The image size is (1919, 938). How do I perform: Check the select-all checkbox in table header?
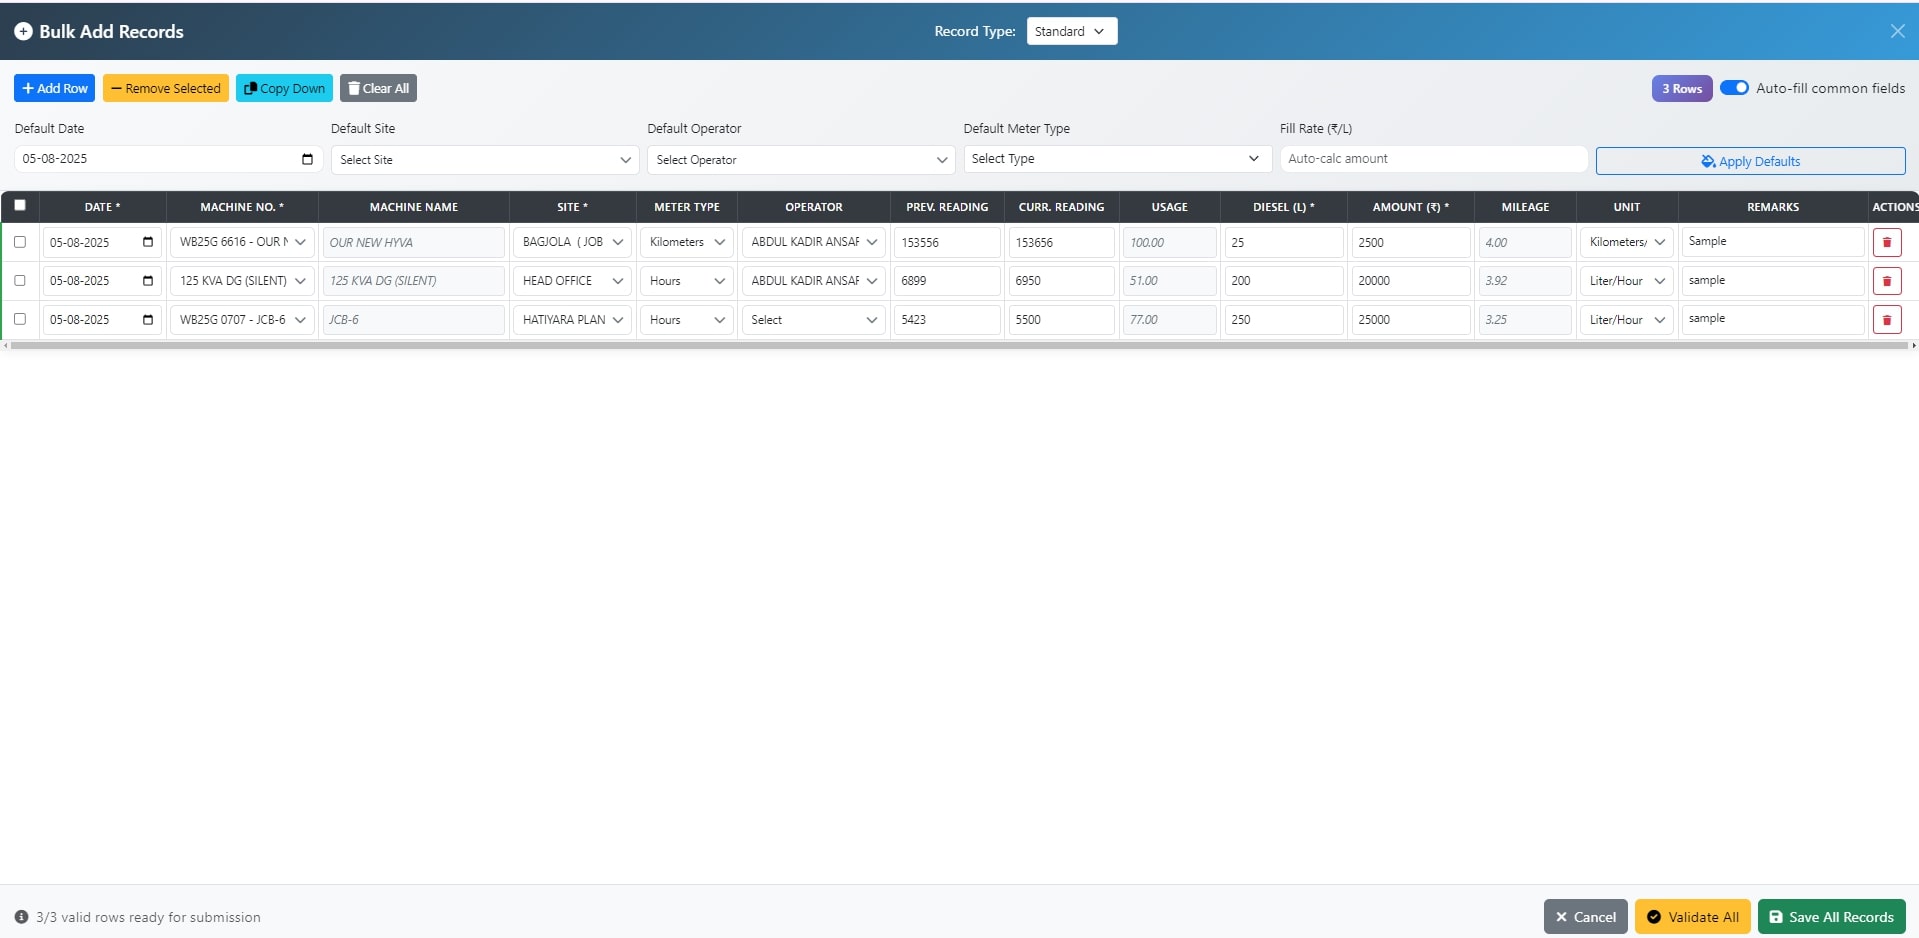20,205
